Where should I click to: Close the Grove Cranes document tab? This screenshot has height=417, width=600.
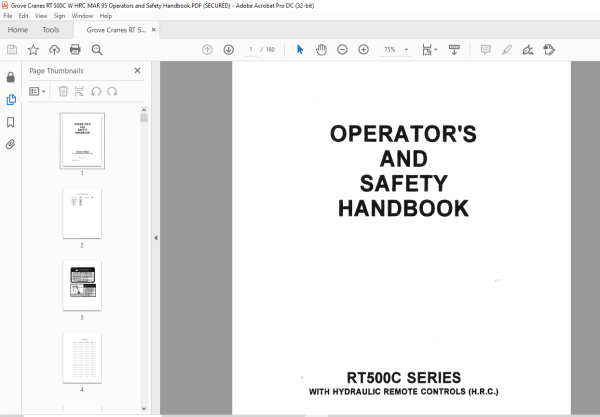point(153,29)
